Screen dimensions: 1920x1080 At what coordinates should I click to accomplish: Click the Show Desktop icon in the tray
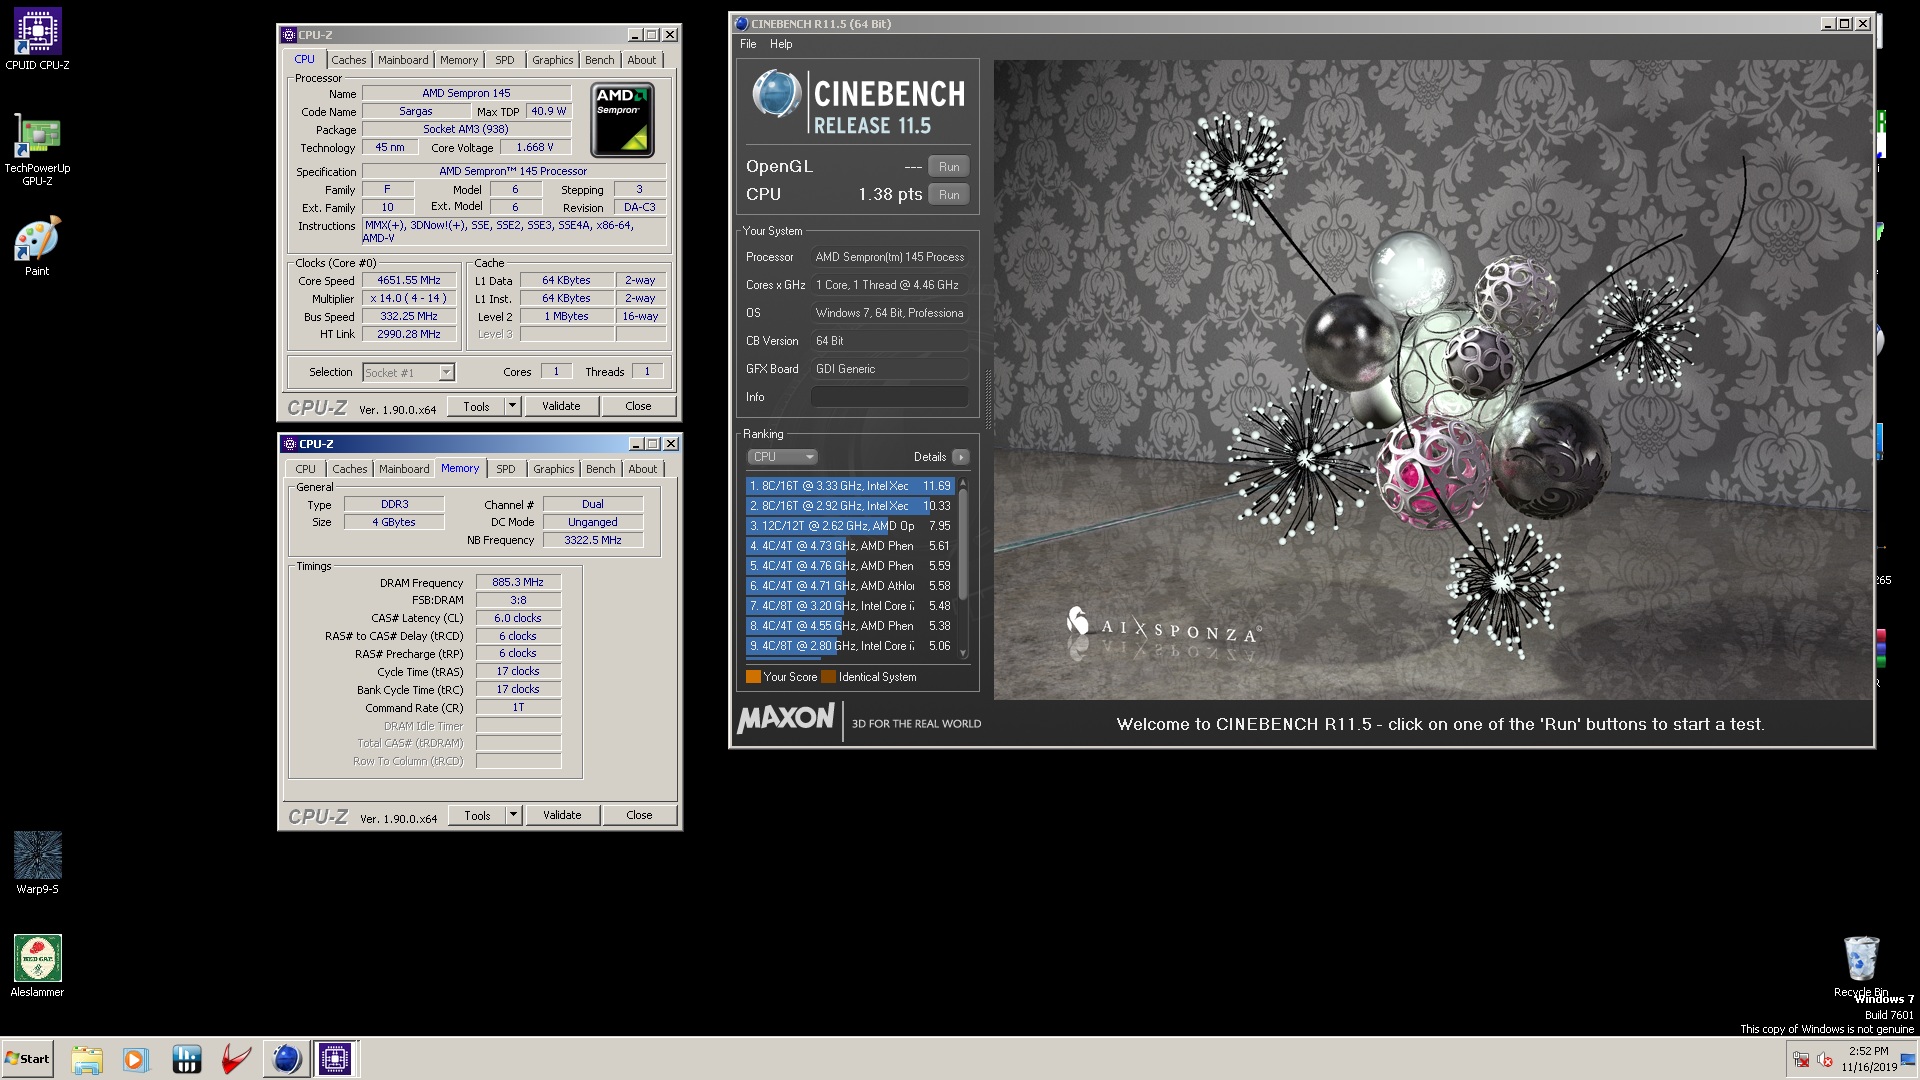1909,1059
